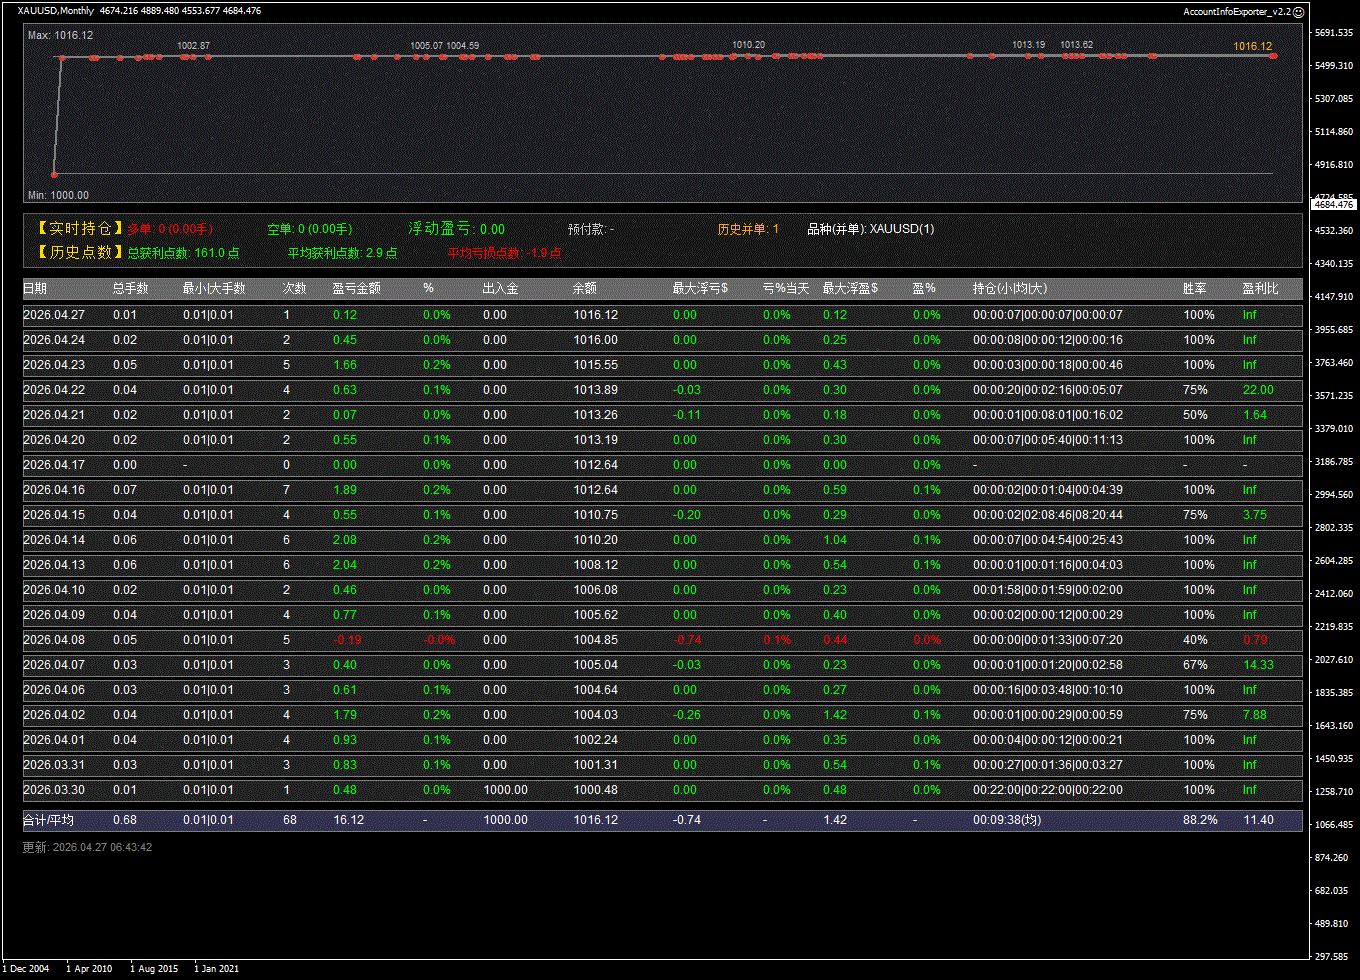Click the 1 Jan 2021 time axis label
This screenshot has width=1360, height=980.
pos(216,968)
